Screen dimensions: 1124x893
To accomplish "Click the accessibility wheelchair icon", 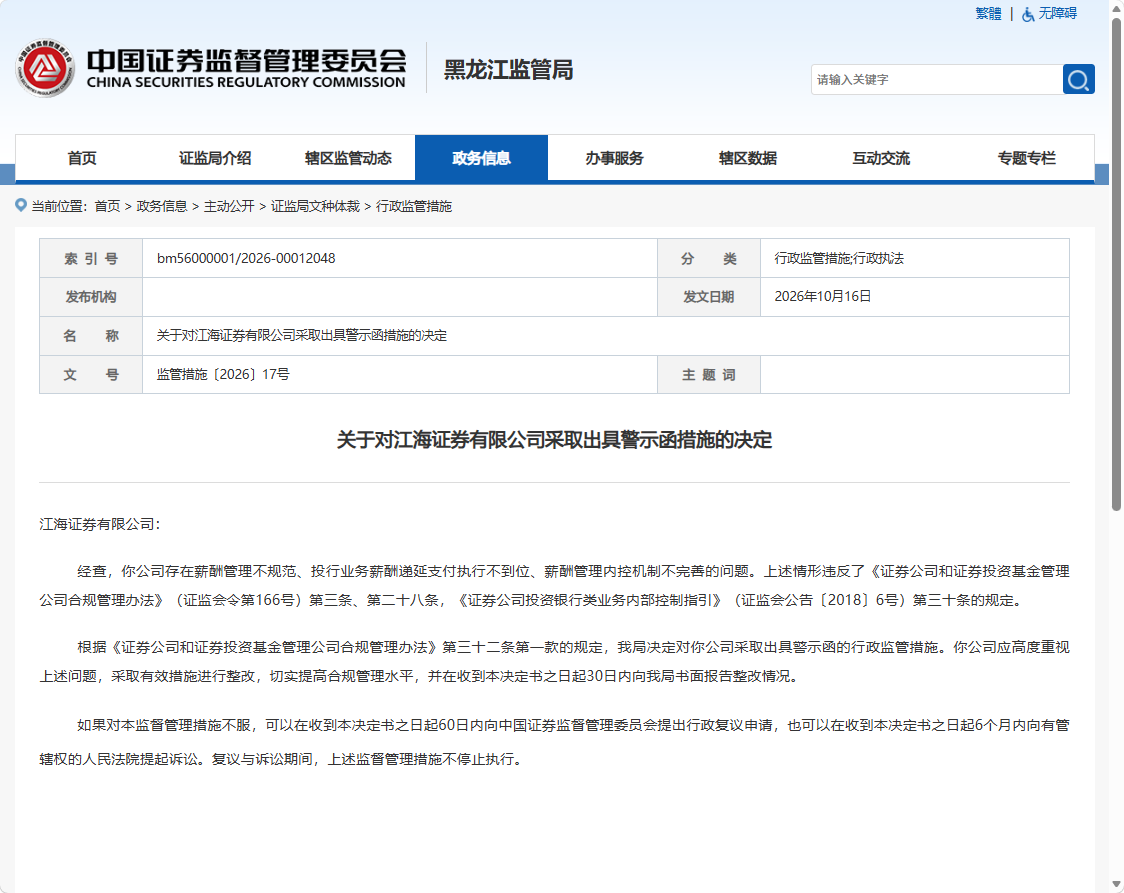I will (1028, 14).
